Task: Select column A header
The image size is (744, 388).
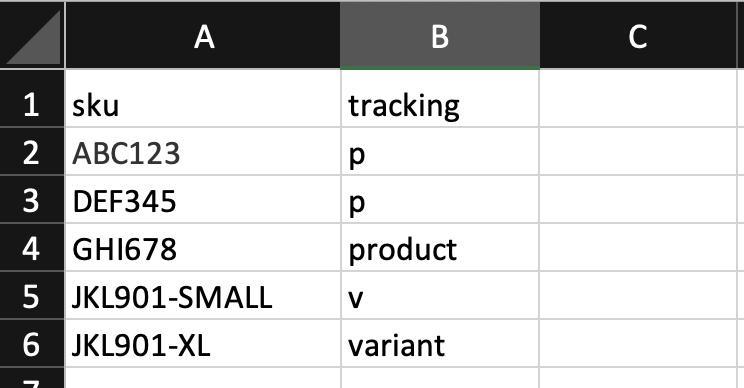Action: [203, 36]
